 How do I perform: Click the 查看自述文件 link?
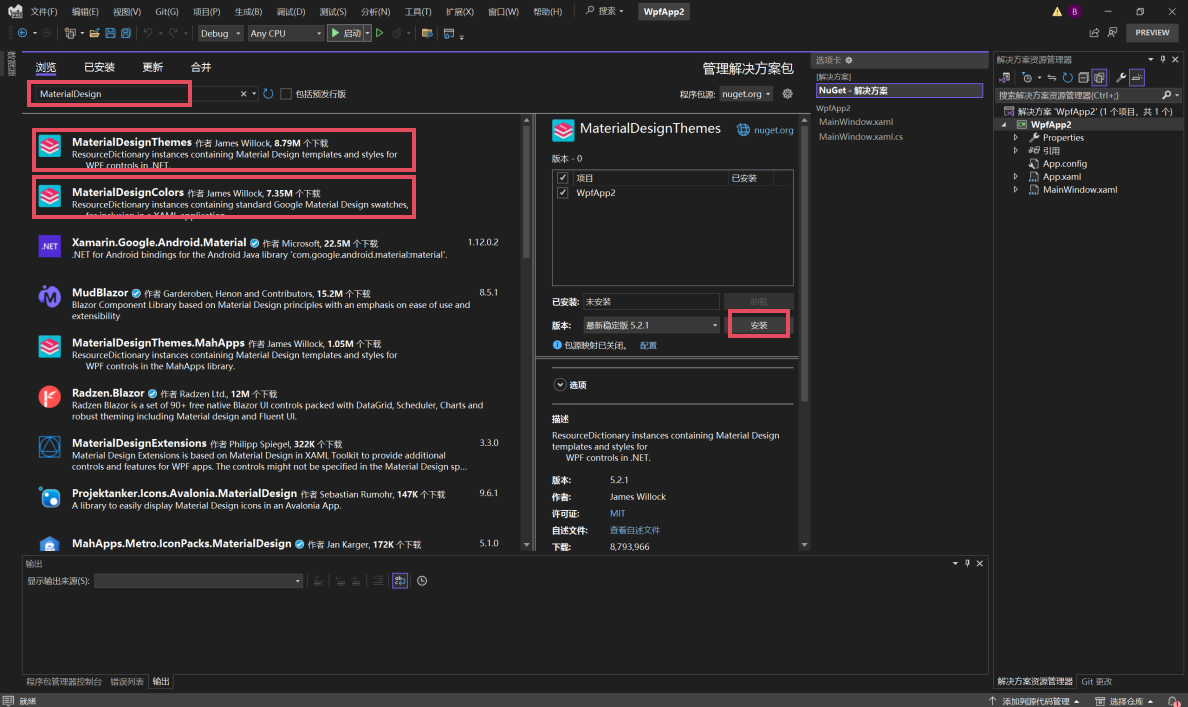tap(635, 530)
